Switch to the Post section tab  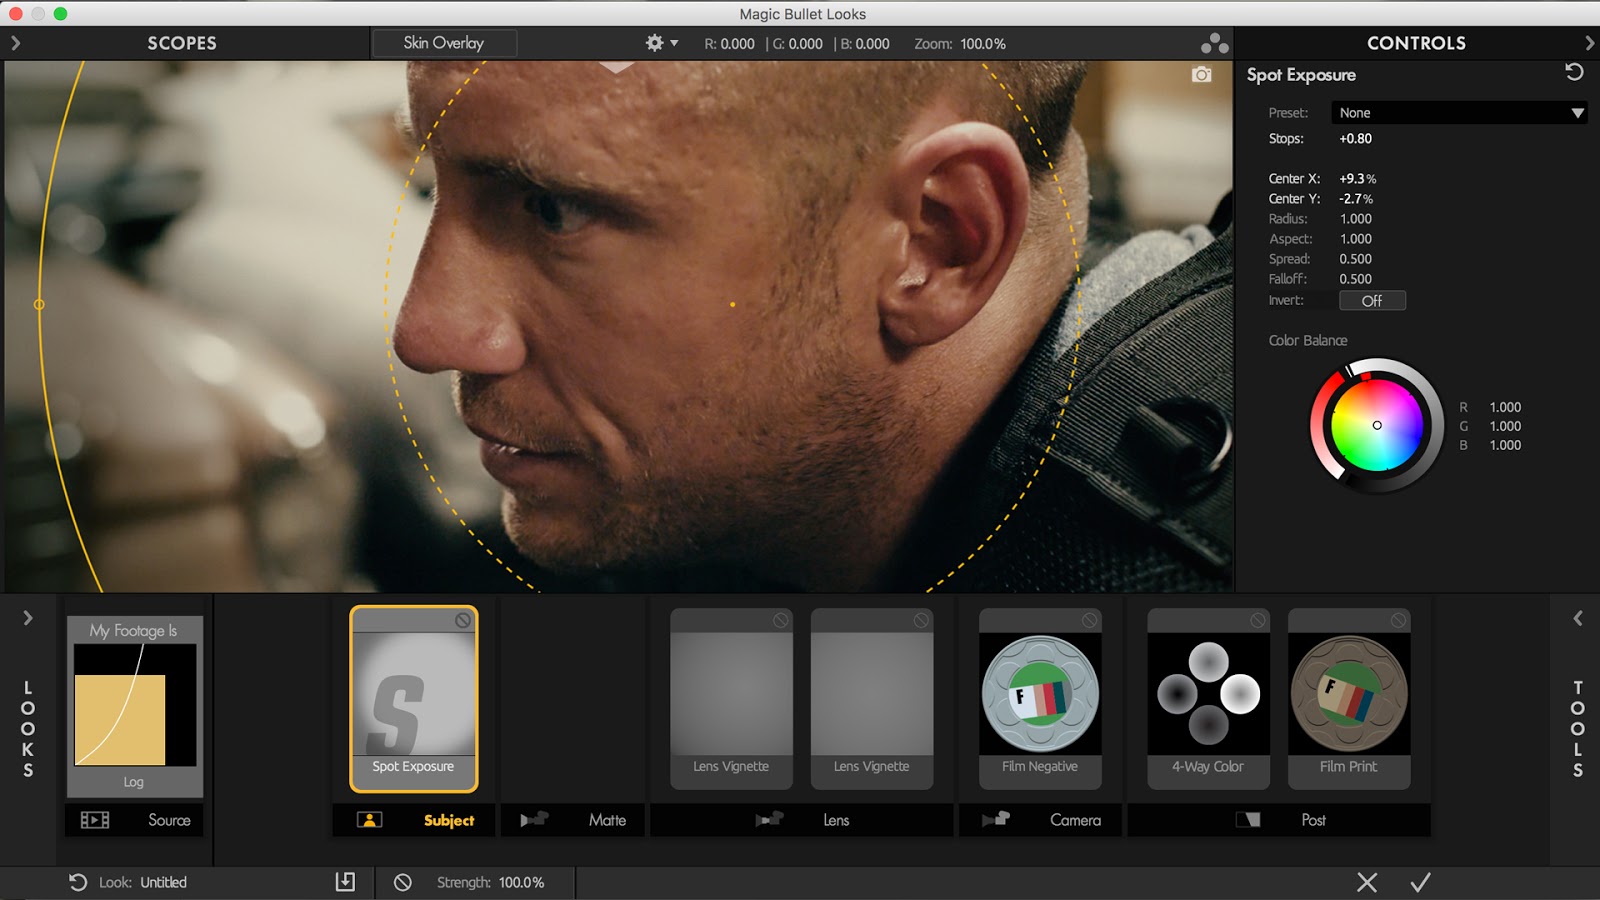coord(1279,820)
